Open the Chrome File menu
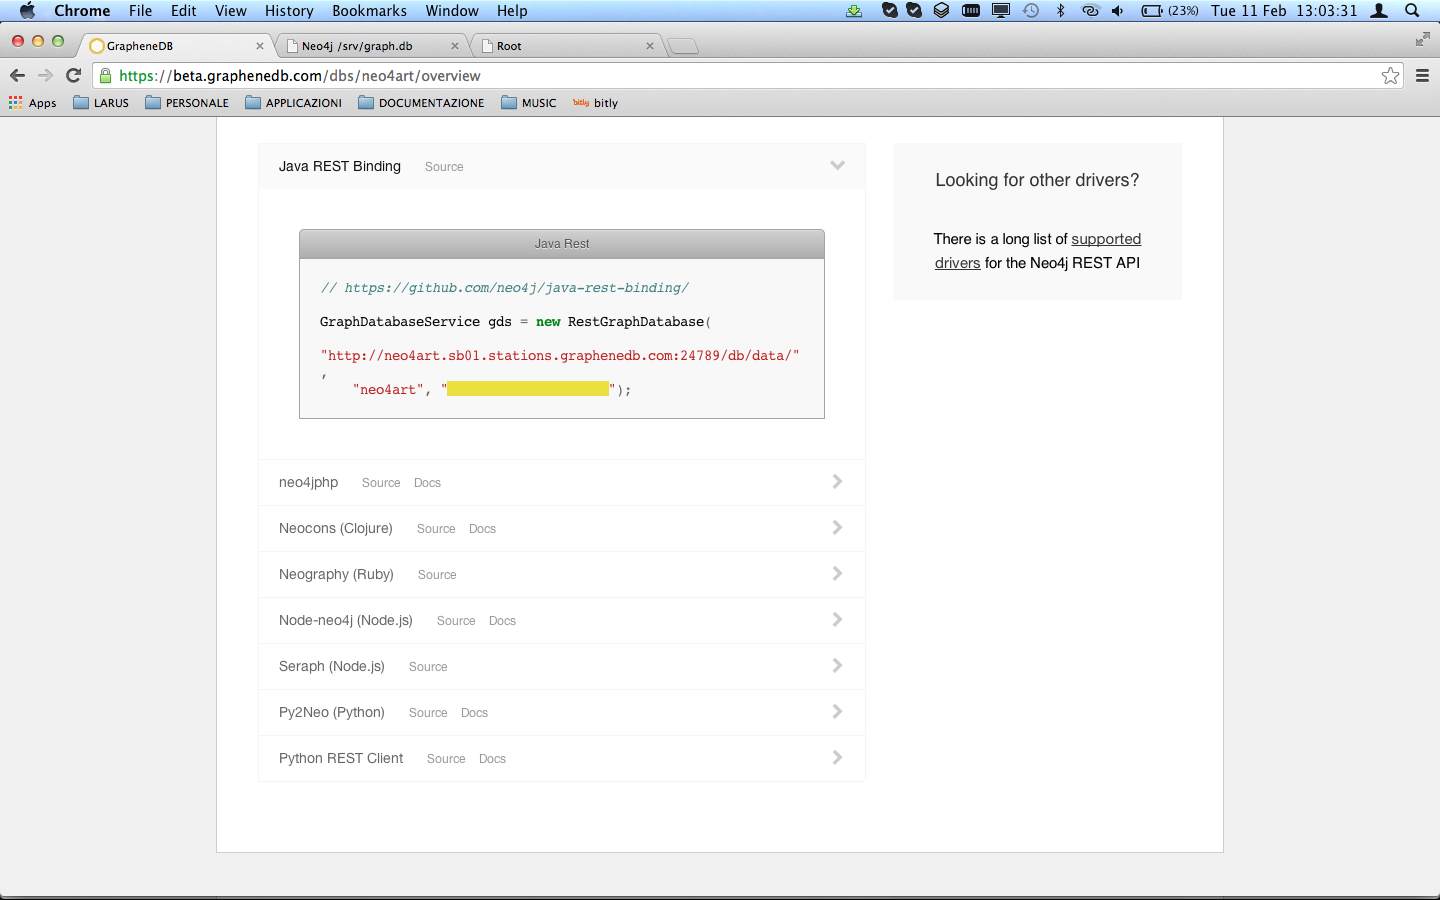1440x900 pixels. [x=140, y=11]
